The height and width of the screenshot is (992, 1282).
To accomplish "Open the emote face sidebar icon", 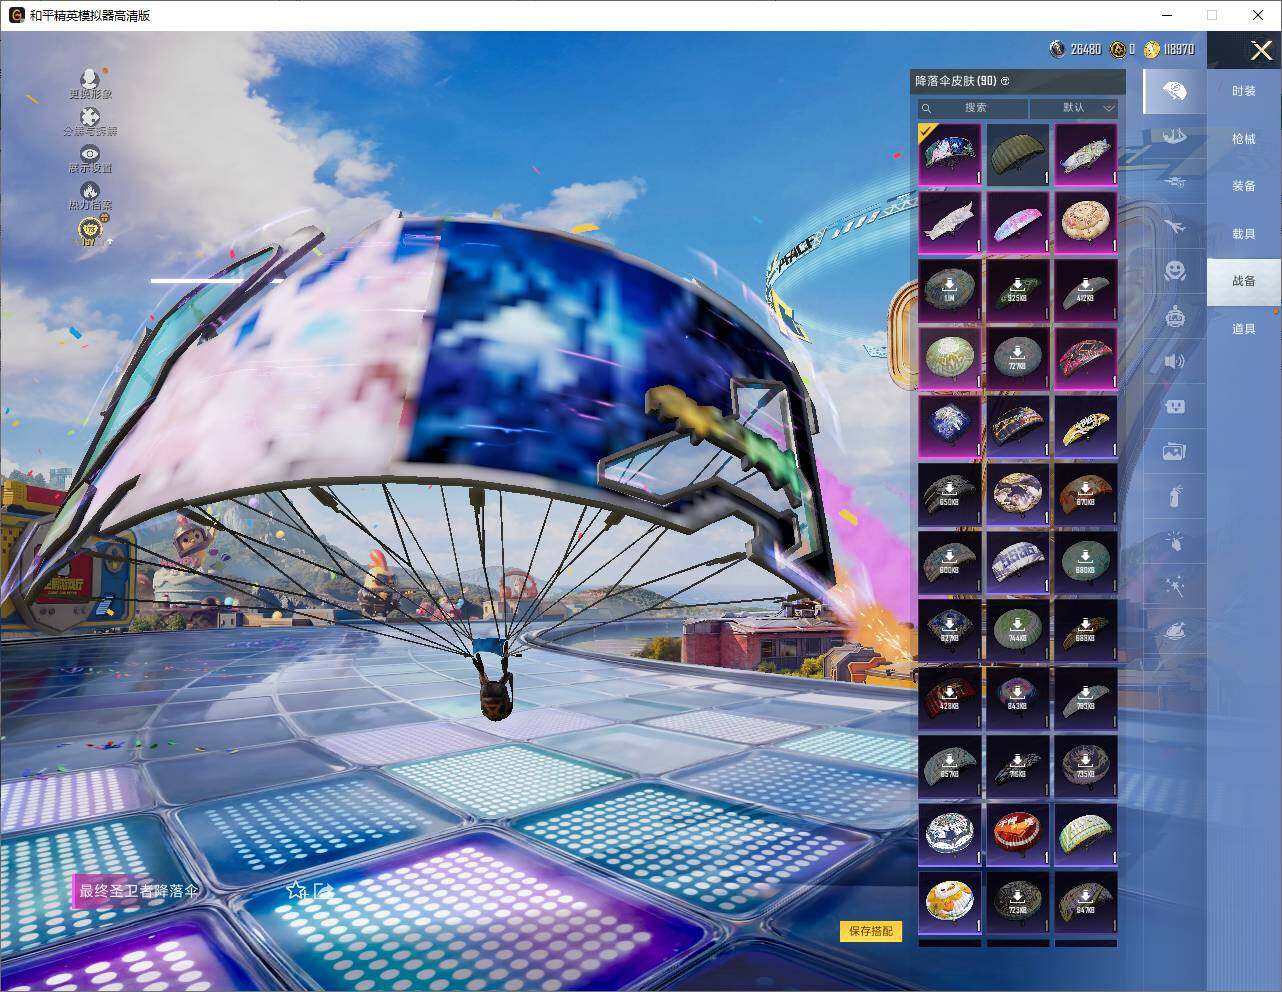I will (1174, 271).
